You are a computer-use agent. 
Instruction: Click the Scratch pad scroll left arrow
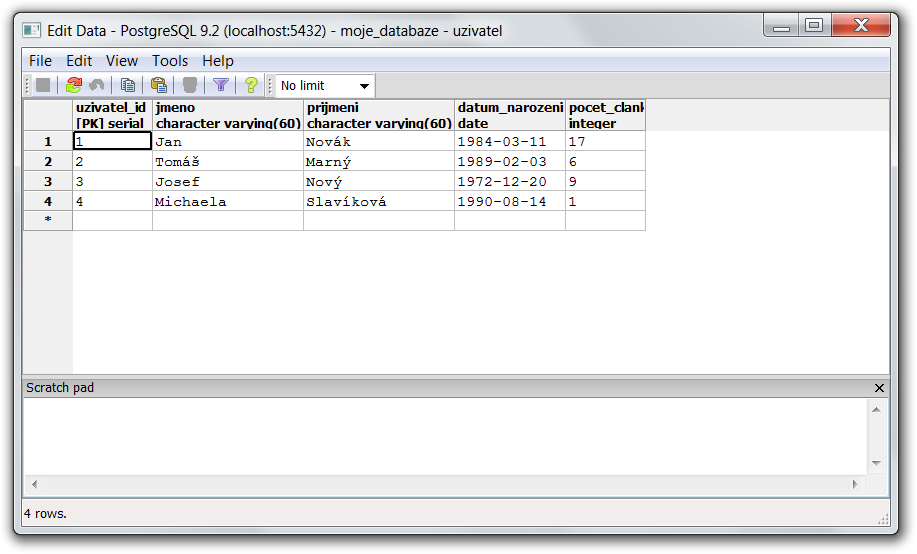pyautogui.click(x=35, y=484)
